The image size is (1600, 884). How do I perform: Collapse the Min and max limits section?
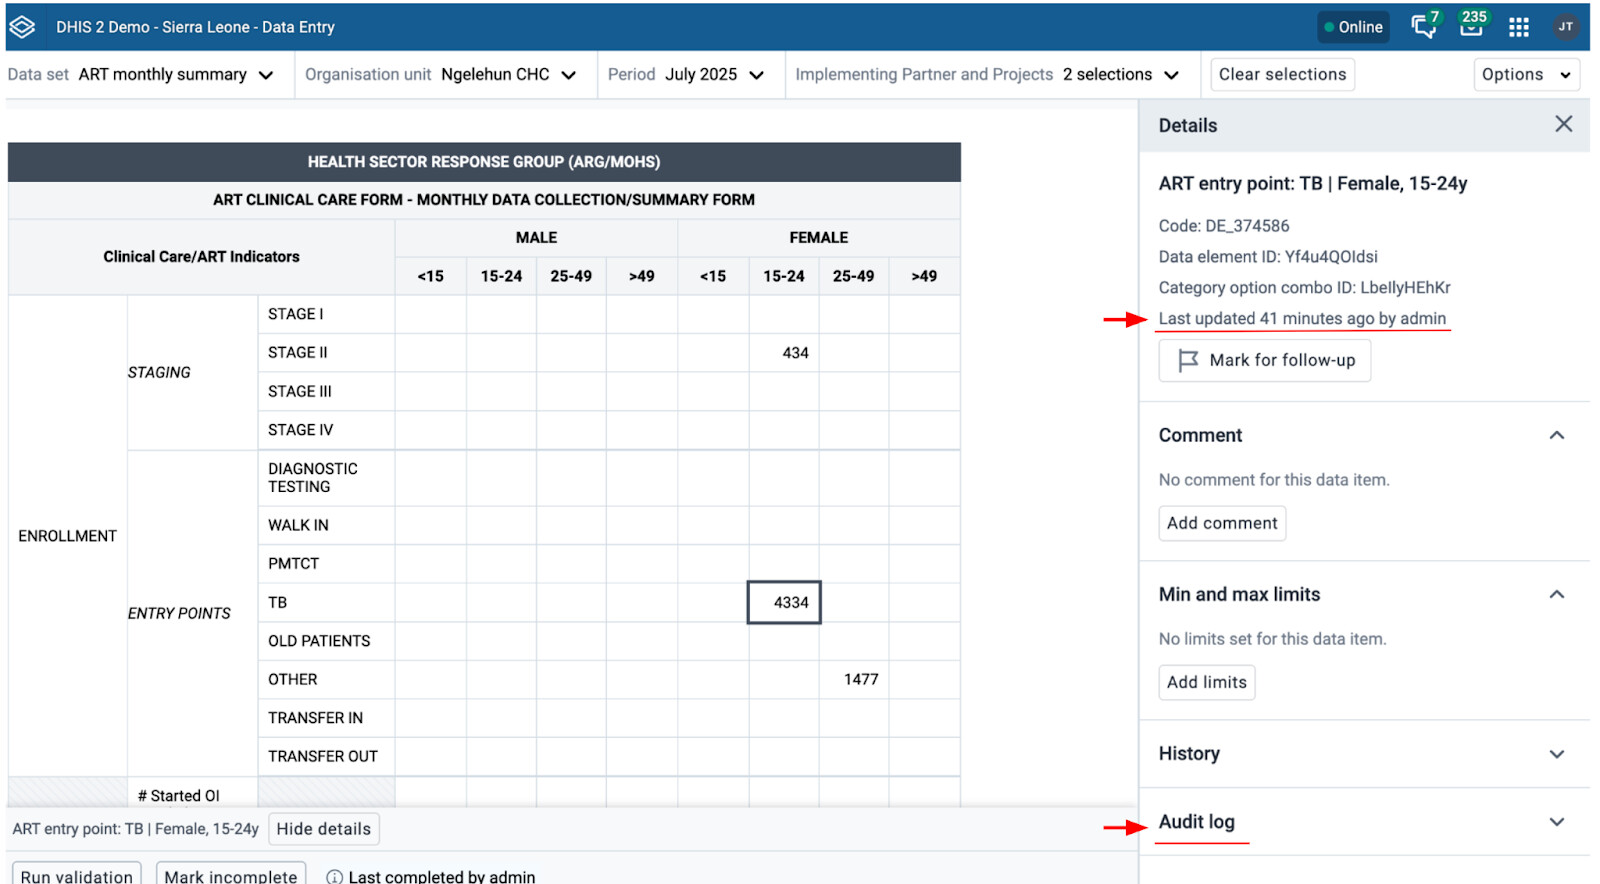coord(1556,594)
